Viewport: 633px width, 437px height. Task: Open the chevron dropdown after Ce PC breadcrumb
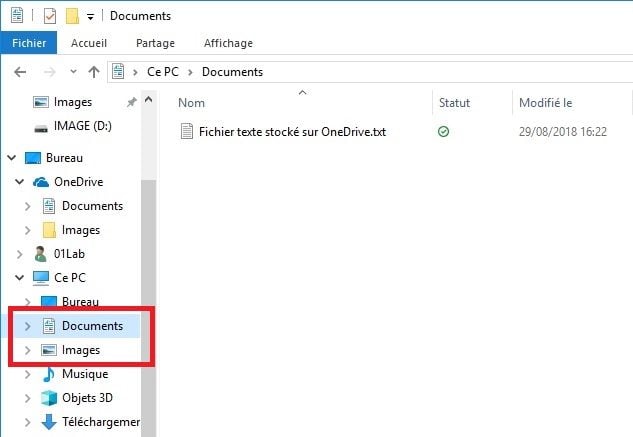click(x=190, y=72)
